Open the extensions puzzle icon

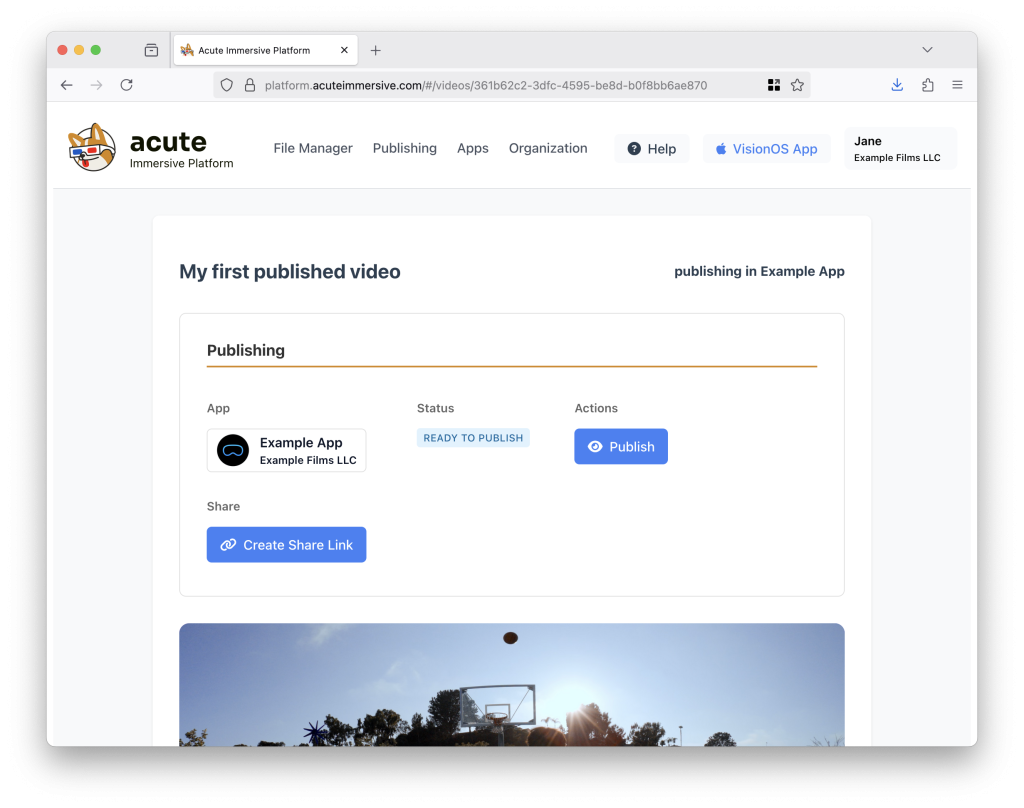(927, 85)
